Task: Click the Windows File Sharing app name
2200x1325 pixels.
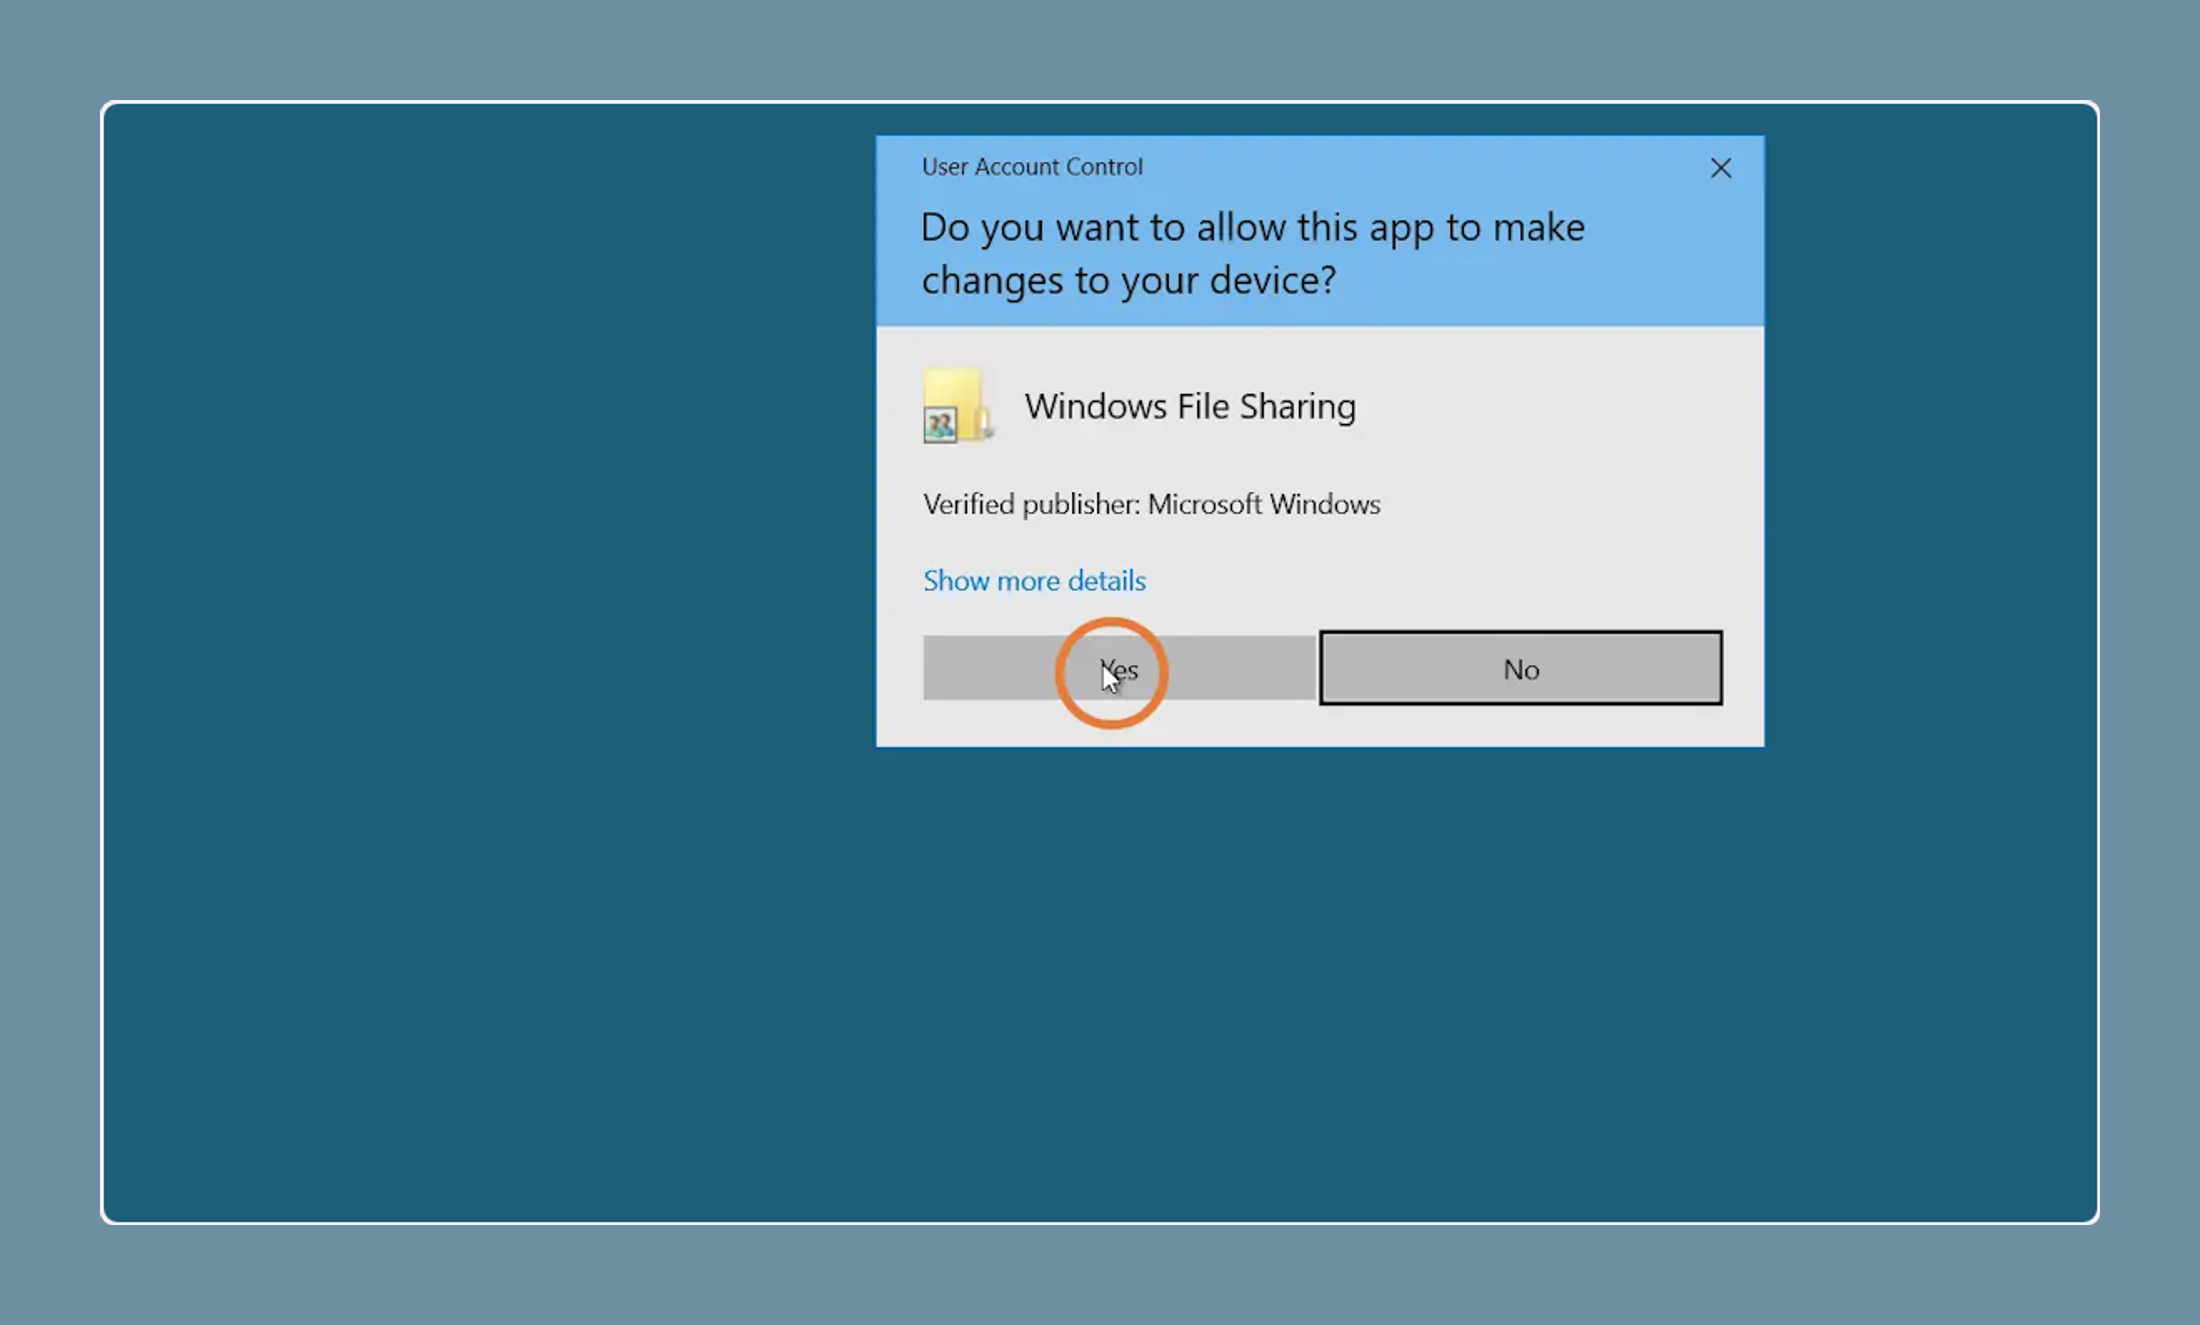Action: 1190,406
